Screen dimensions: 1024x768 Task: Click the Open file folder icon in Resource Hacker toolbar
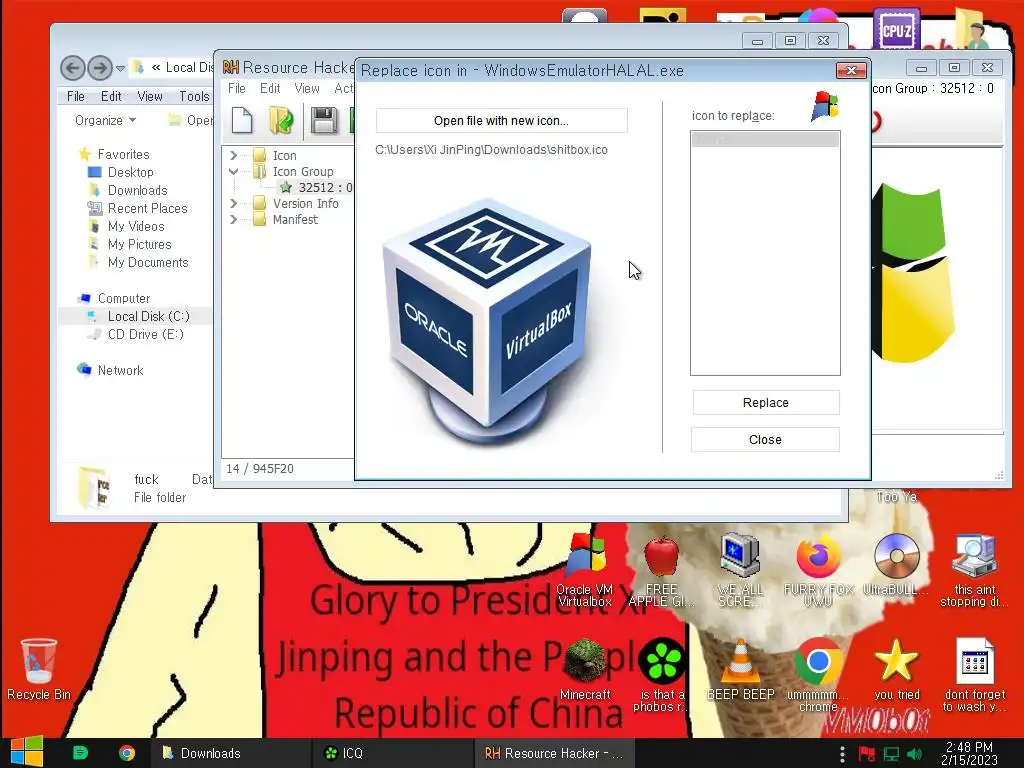[x=281, y=121]
